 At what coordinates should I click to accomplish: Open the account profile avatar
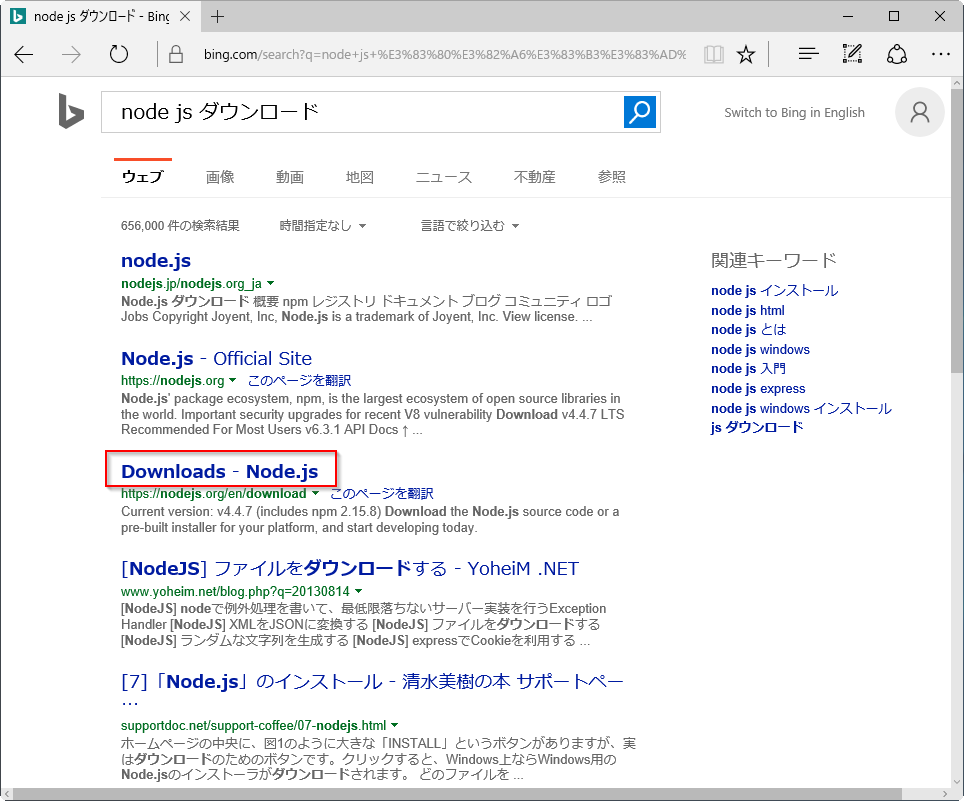point(920,112)
